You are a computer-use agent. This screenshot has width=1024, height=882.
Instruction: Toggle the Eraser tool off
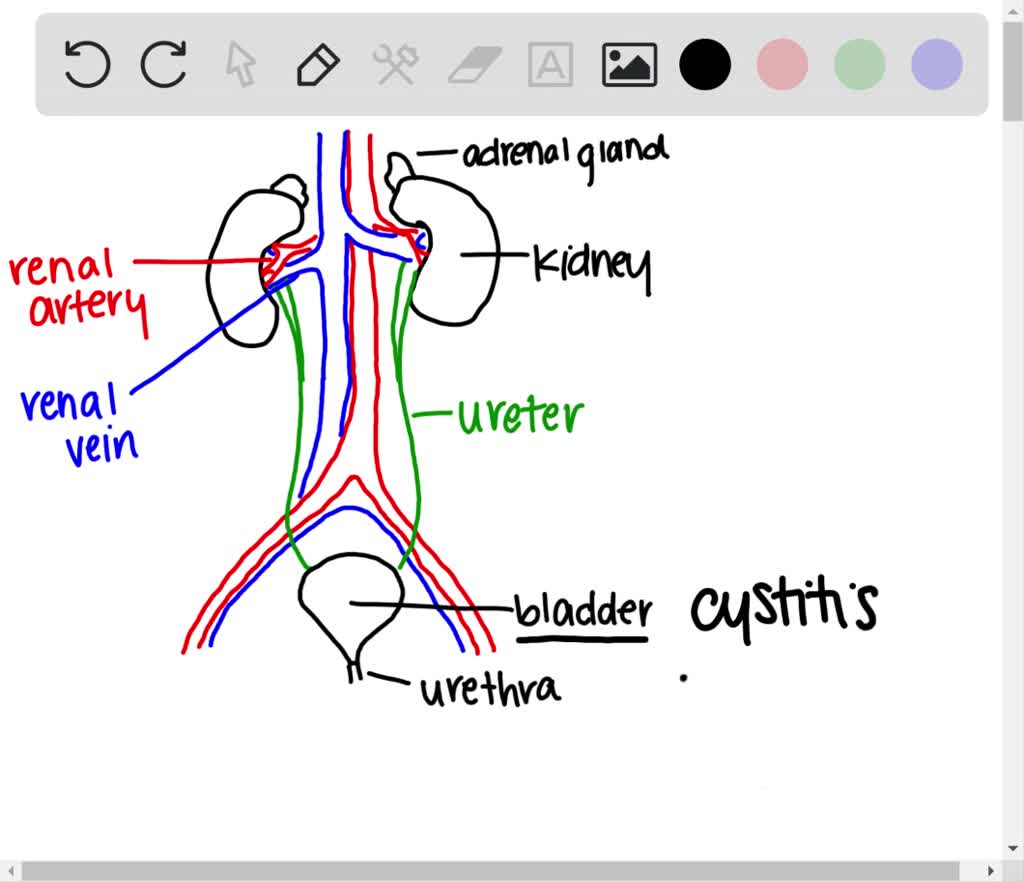tap(471, 64)
